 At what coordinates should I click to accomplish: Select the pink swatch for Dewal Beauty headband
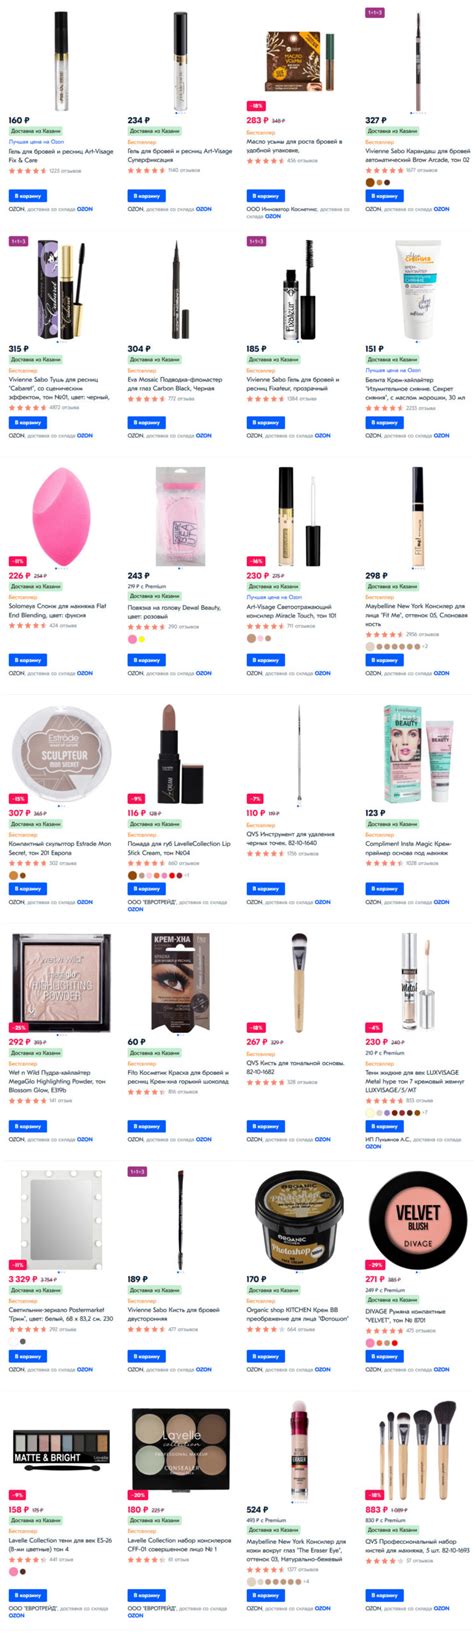[131, 638]
